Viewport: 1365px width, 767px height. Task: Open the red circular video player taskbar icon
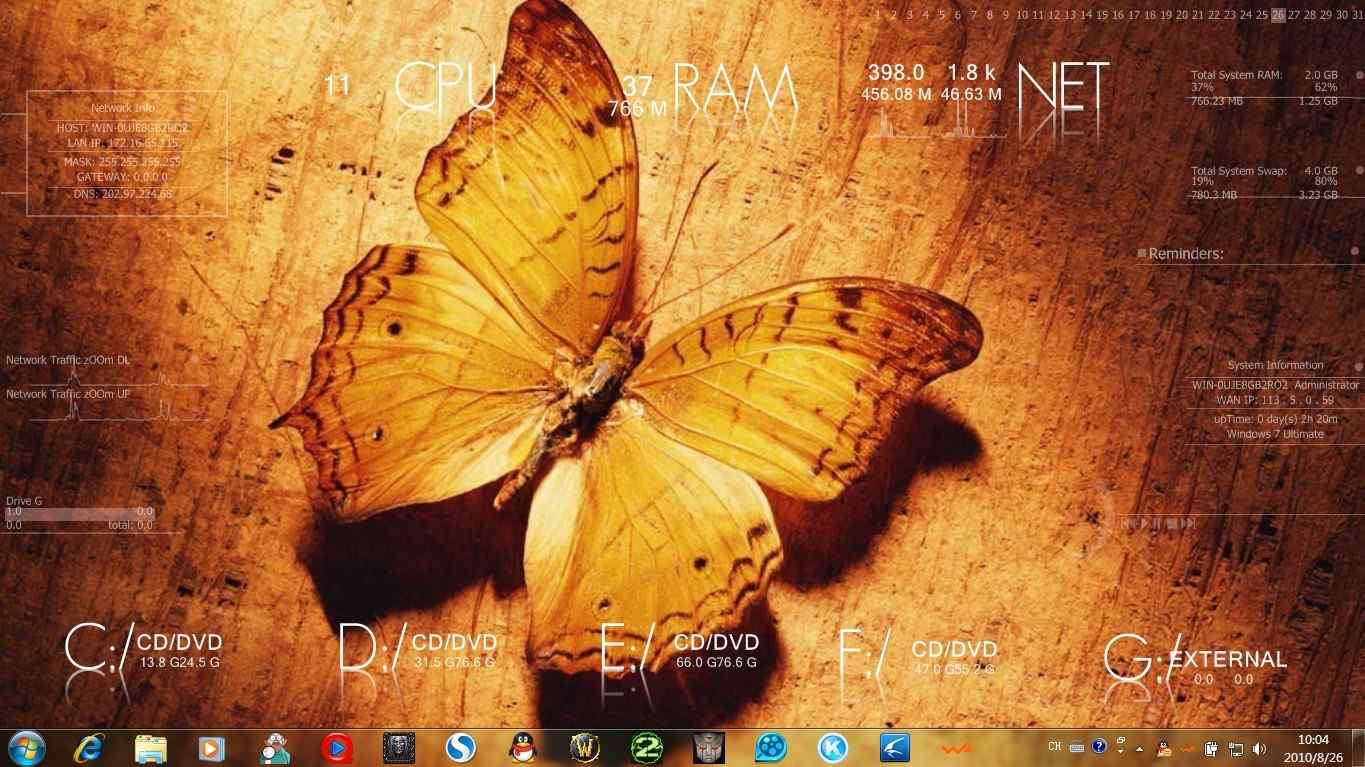[337, 747]
